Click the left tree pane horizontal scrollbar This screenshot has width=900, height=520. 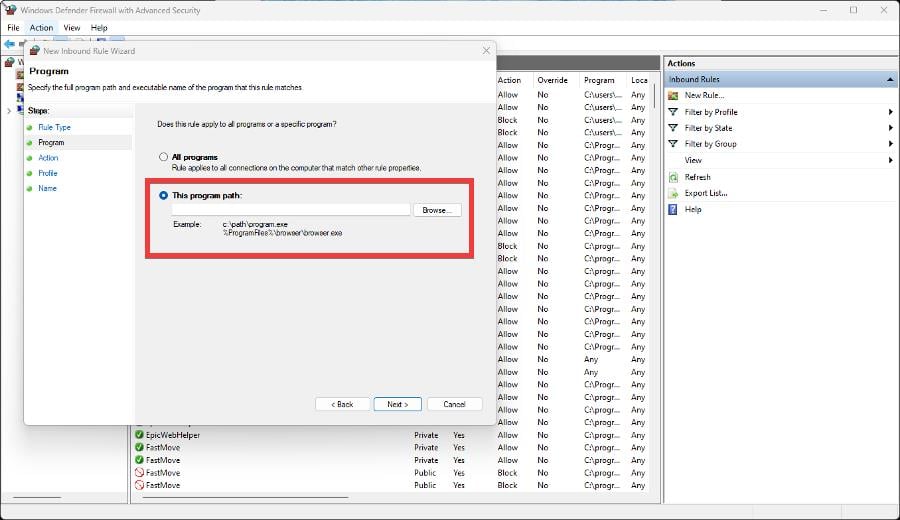pyautogui.click(x=37, y=497)
